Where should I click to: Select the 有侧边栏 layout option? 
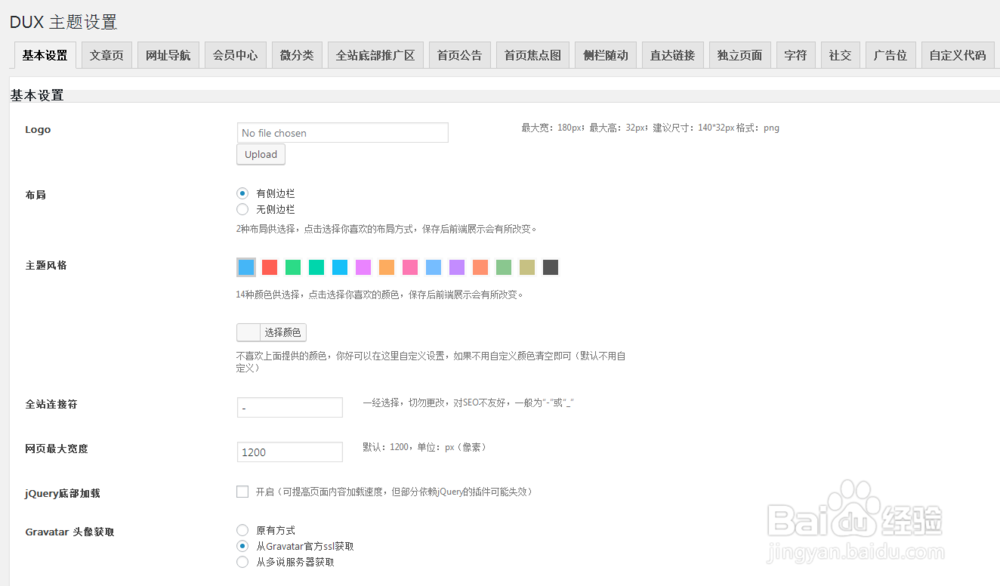pos(241,193)
